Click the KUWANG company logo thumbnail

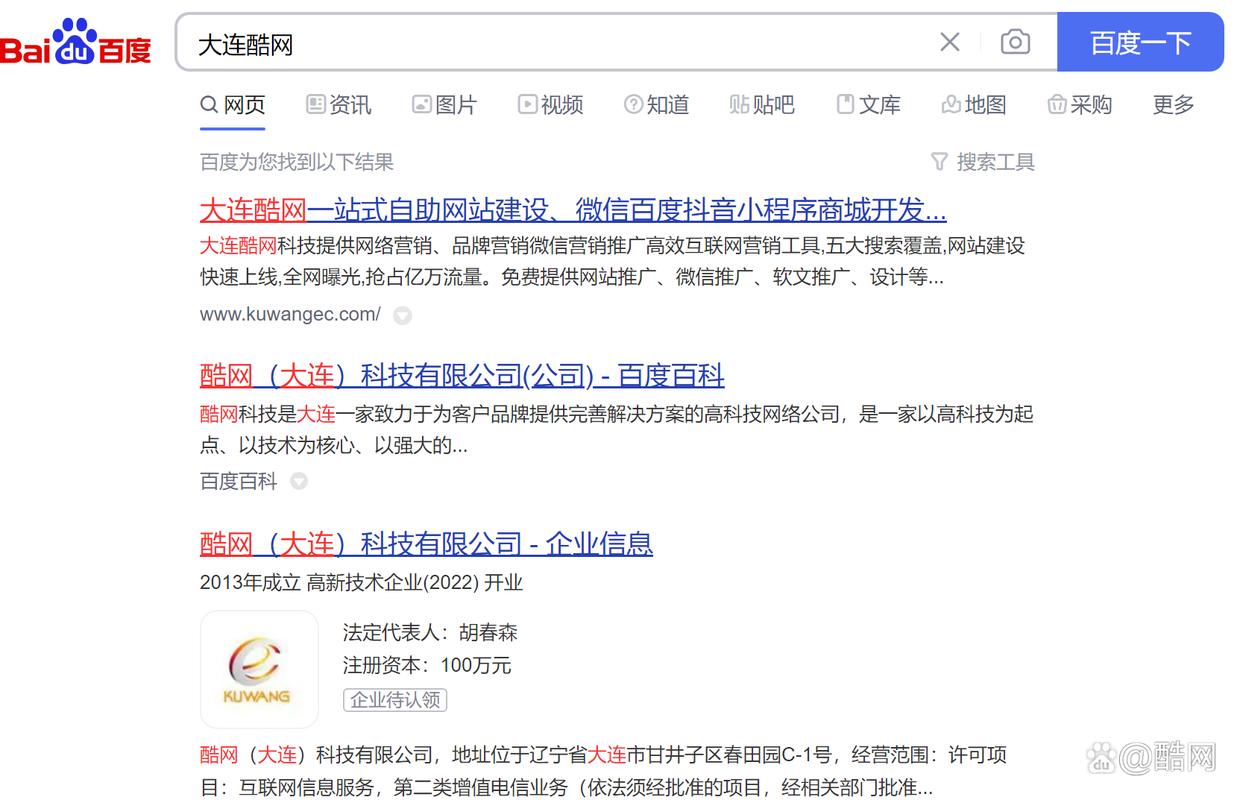pyautogui.click(x=259, y=669)
